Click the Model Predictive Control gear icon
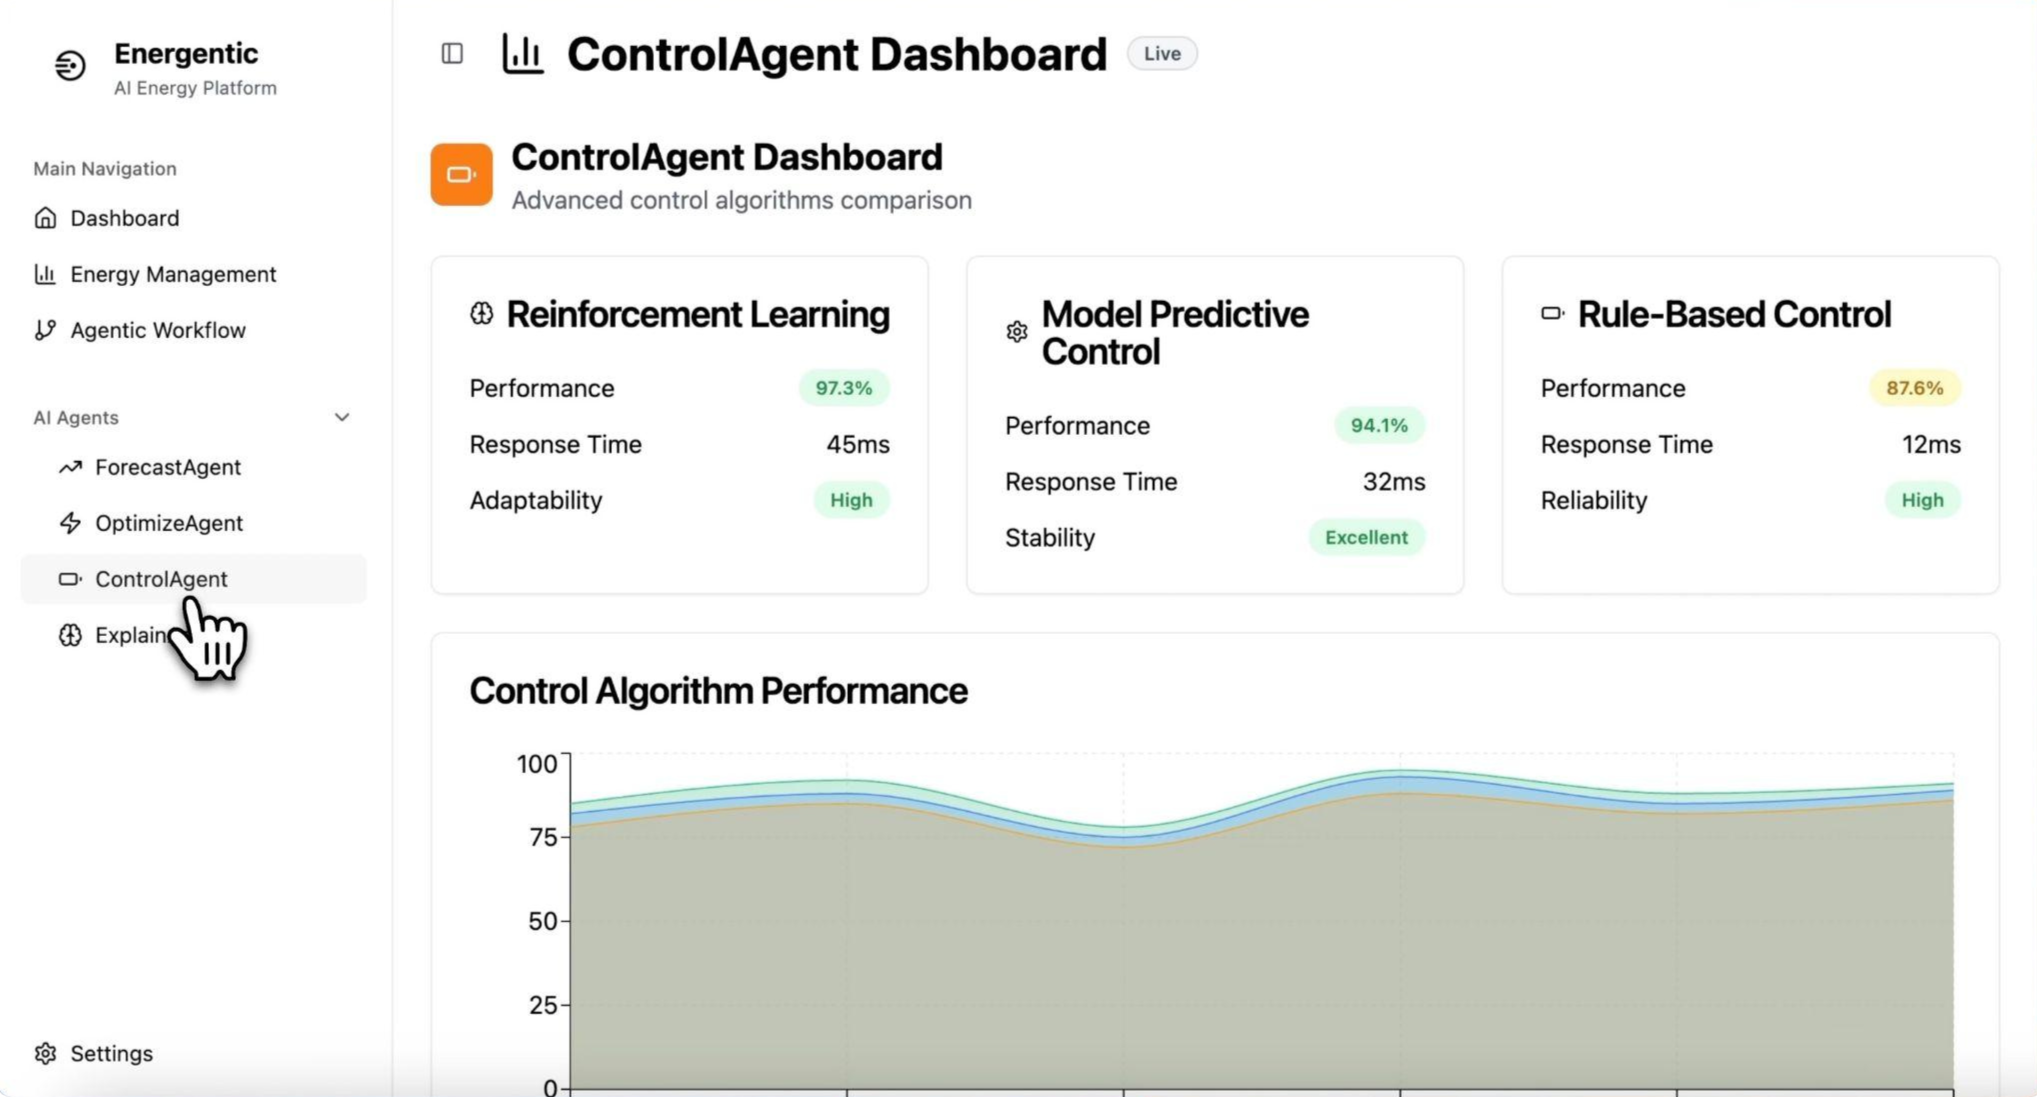 [1017, 332]
